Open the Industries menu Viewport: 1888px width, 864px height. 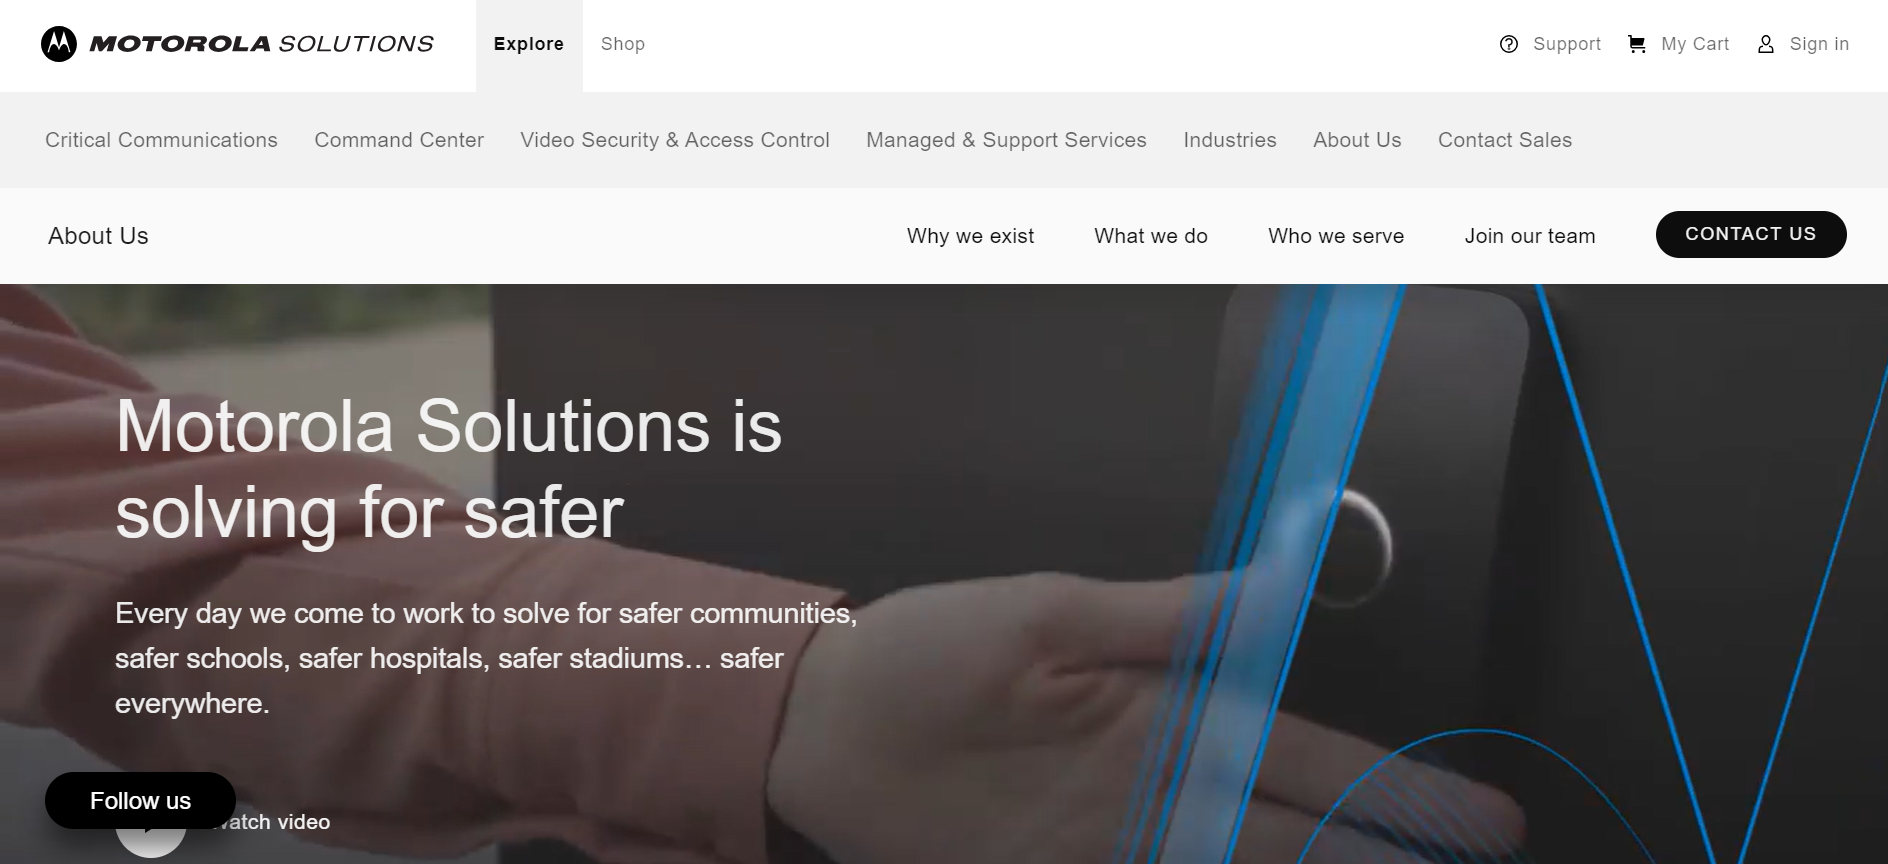1230,140
